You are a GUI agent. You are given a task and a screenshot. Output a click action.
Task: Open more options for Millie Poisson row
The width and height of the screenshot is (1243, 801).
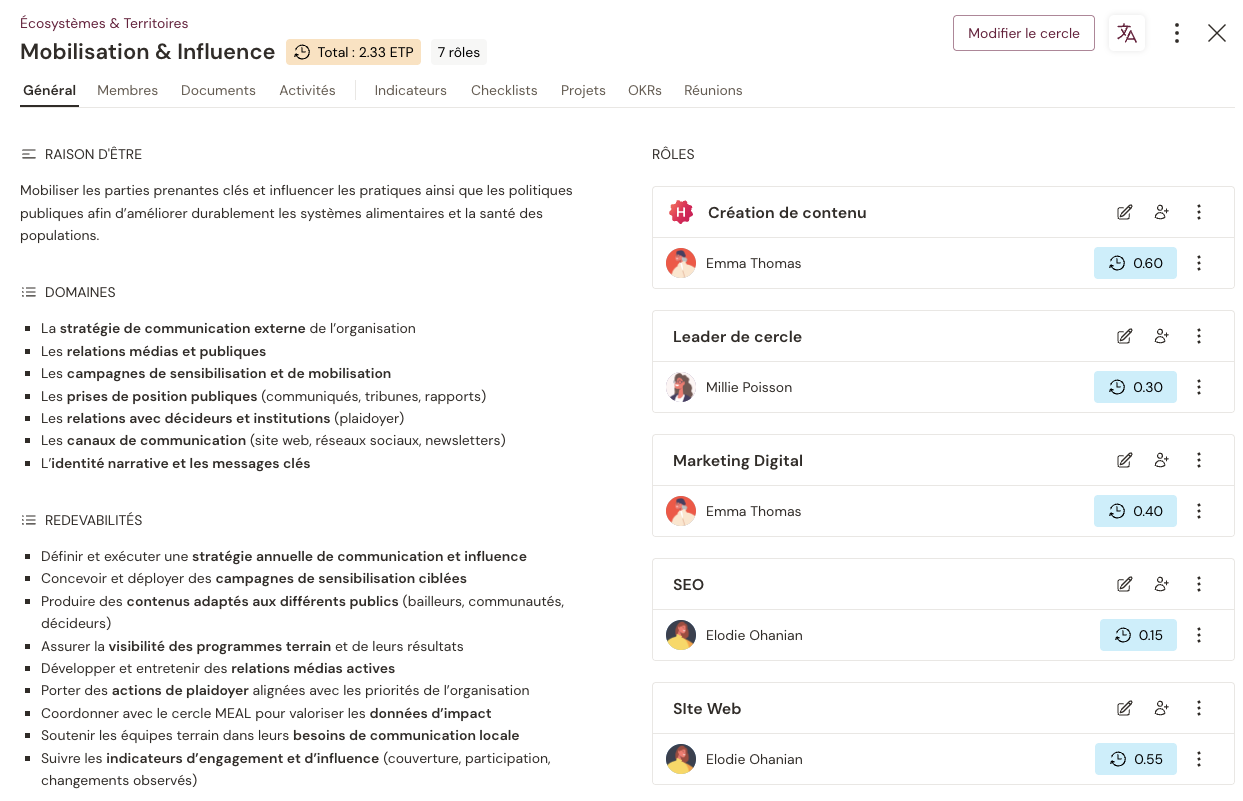[1199, 387]
